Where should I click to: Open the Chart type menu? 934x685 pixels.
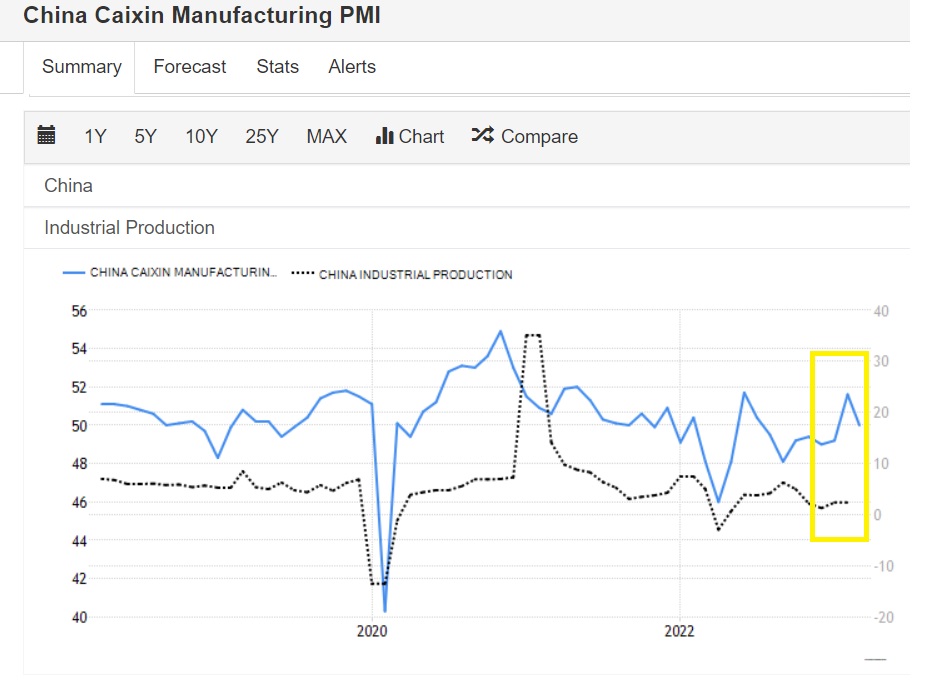pyautogui.click(x=410, y=136)
